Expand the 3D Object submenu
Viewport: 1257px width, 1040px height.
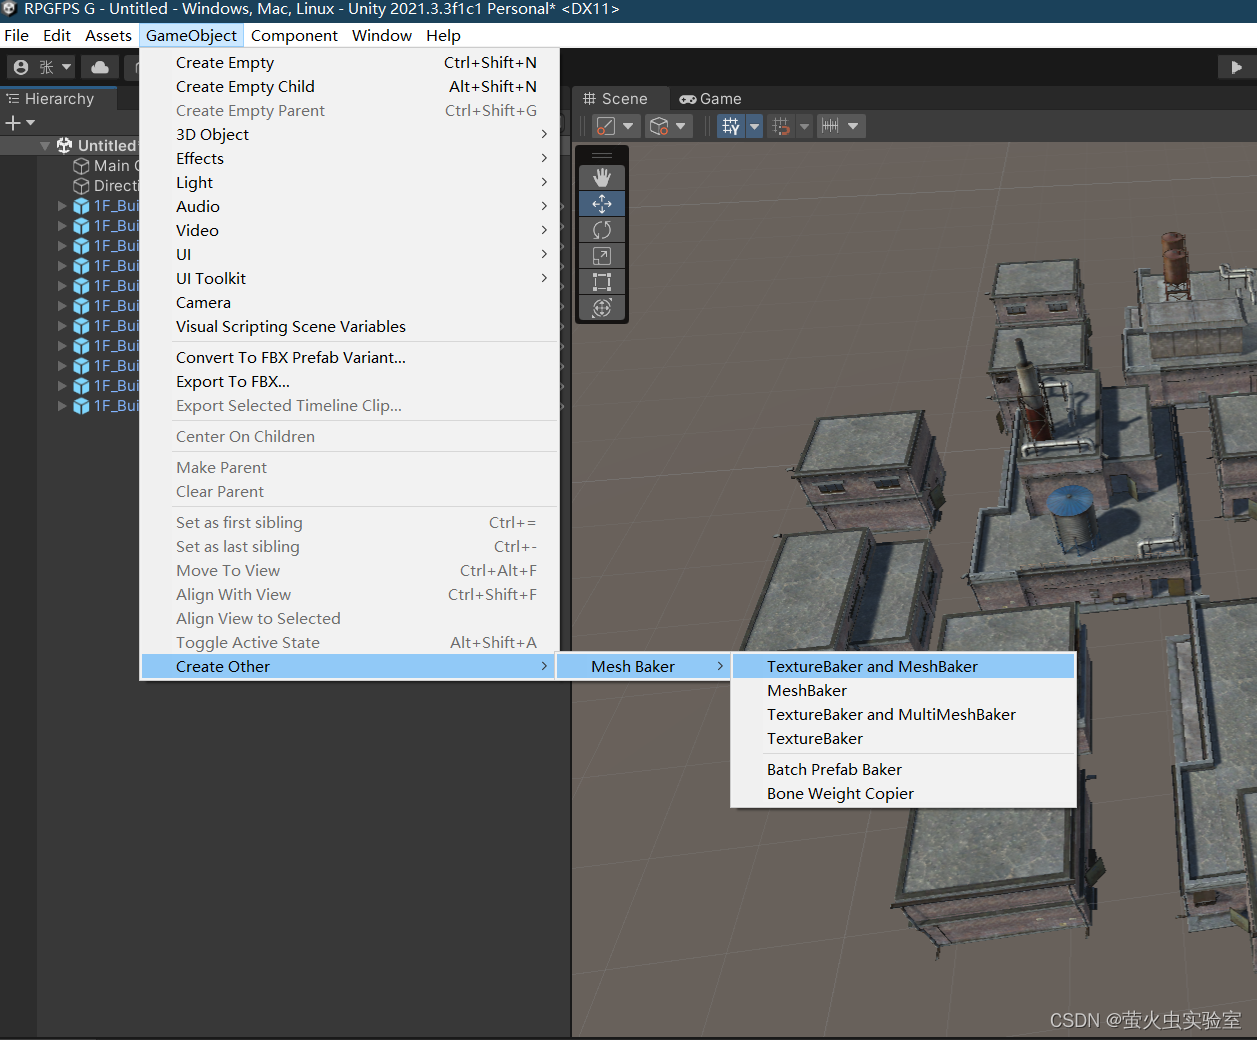[x=349, y=135]
